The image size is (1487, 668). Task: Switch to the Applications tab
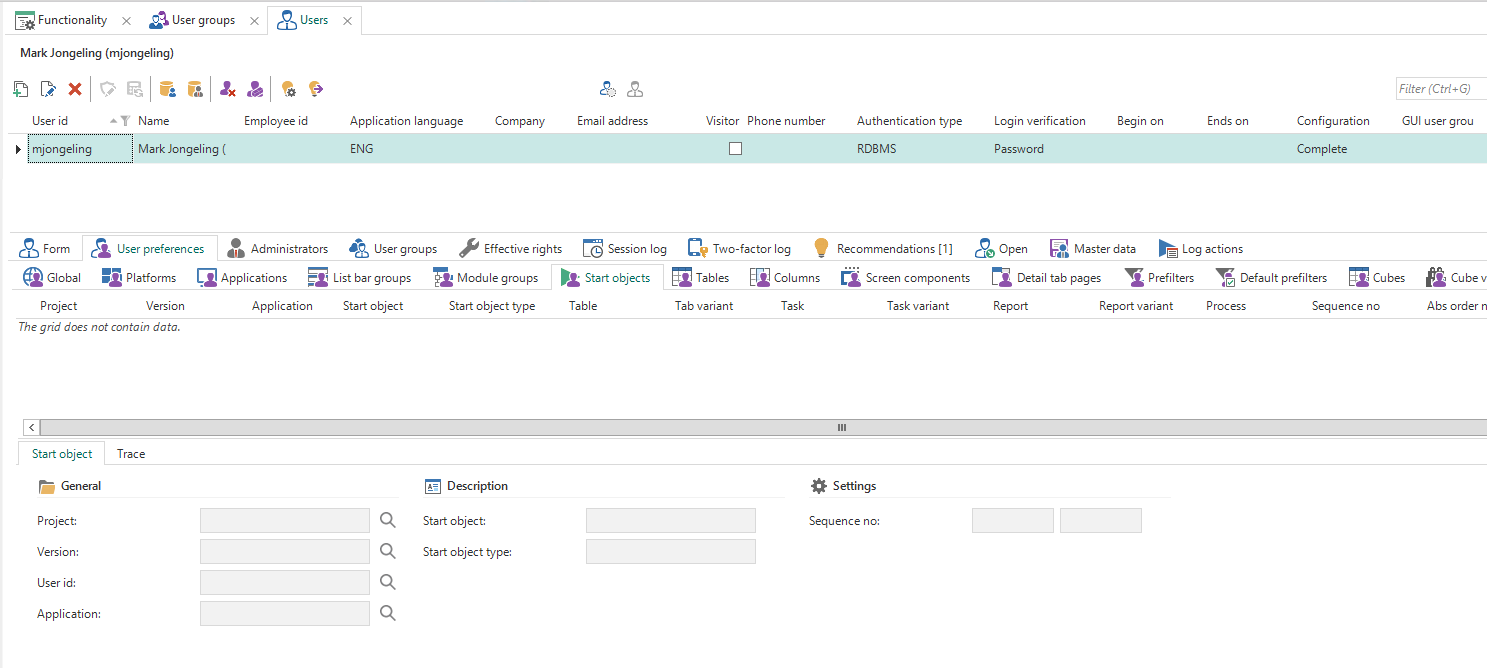pyautogui.click(x=242, y=277)
